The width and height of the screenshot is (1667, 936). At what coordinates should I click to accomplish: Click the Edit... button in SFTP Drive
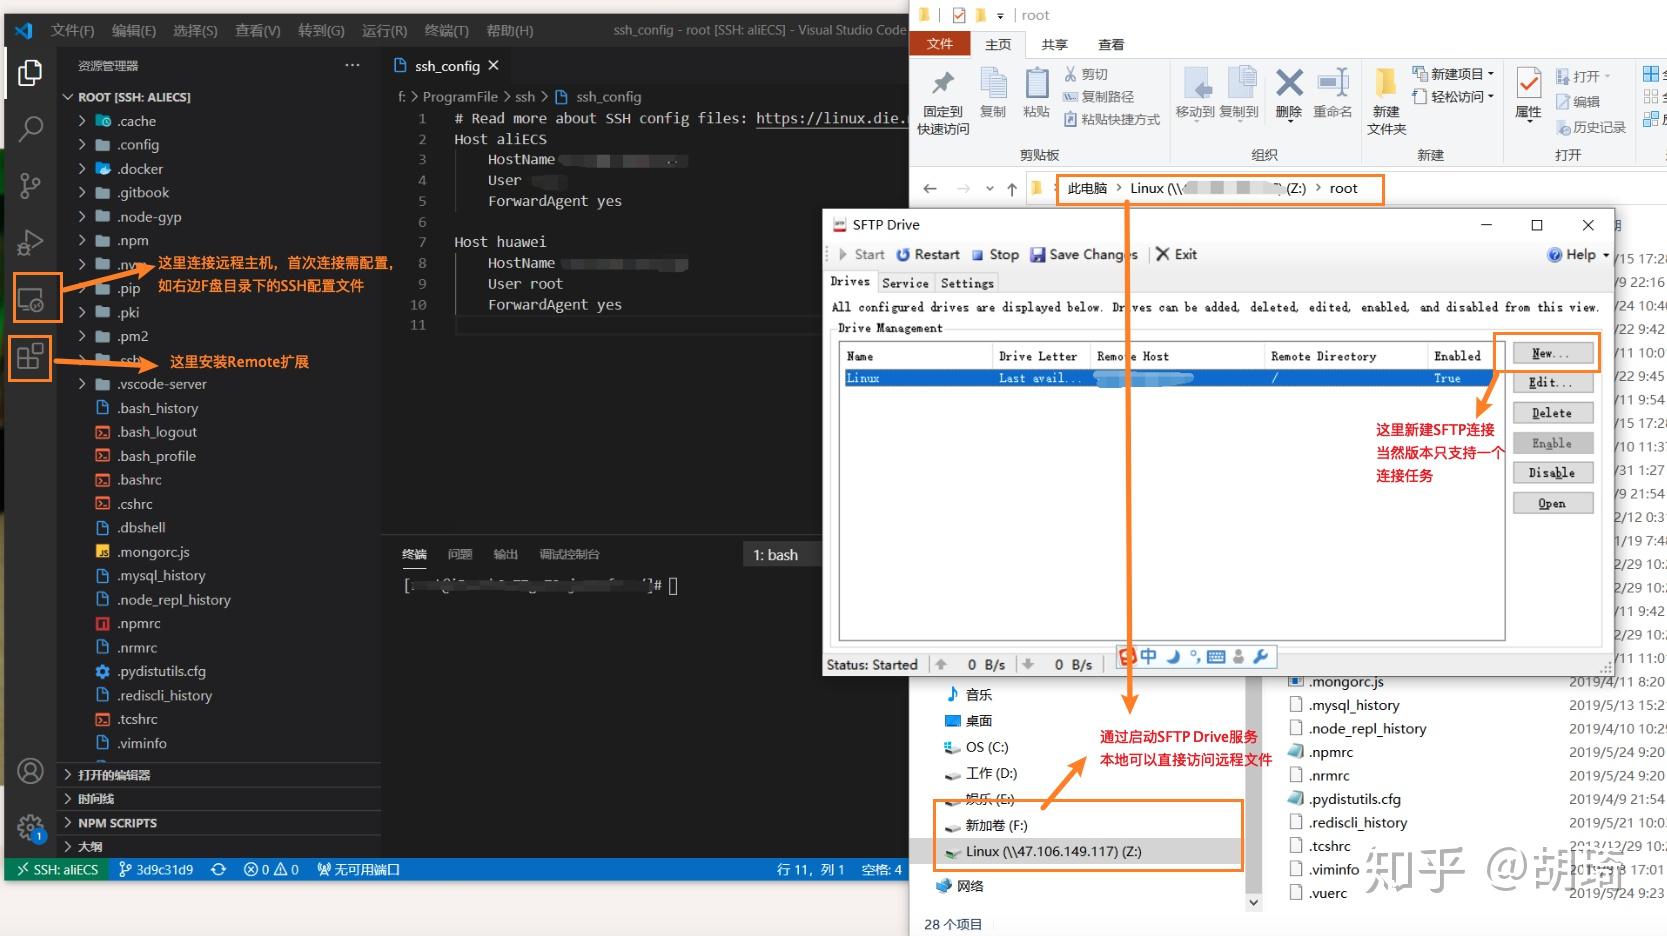coord(1552,383)
